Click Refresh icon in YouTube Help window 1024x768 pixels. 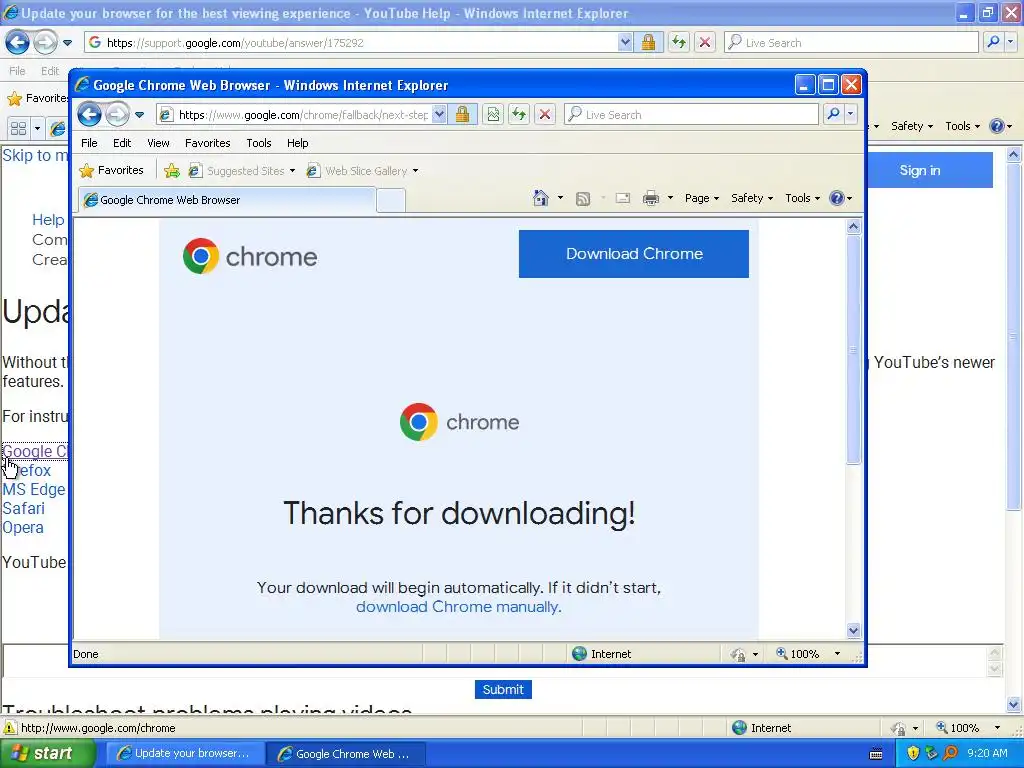coord(679,43)
